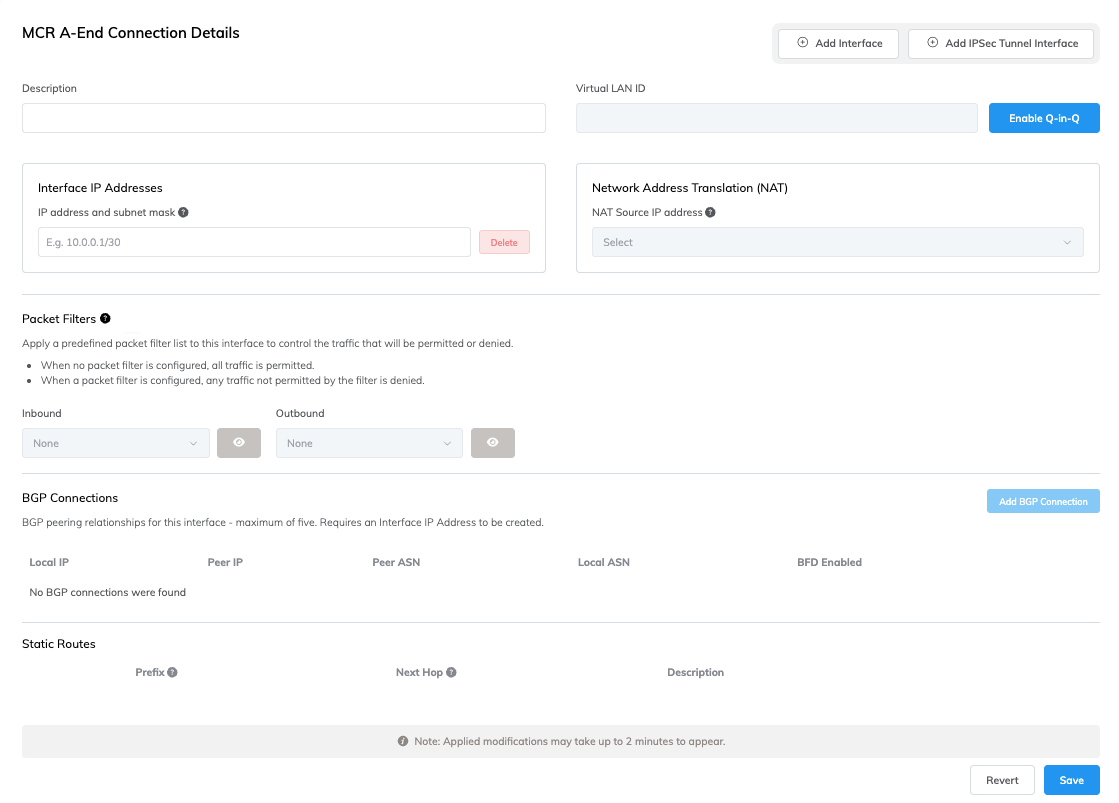
Task: Click the Prefix help icon in Static Routes
Action: pos(172,672)
